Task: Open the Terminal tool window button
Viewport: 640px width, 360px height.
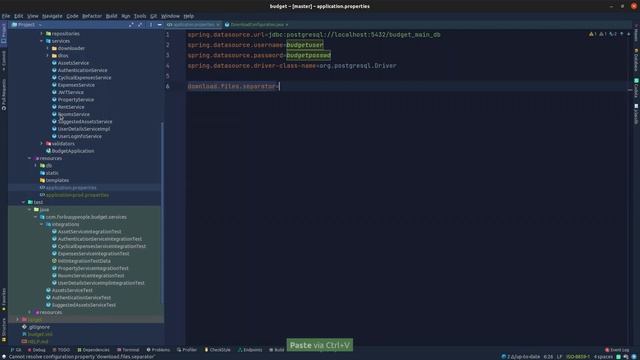Action: [128, 350]
